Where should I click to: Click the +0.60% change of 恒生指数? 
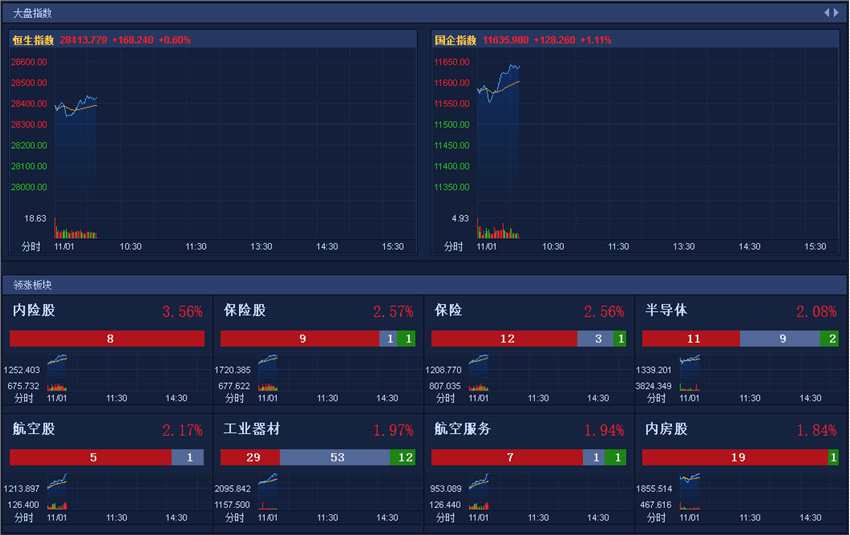(x=175, y=40)
